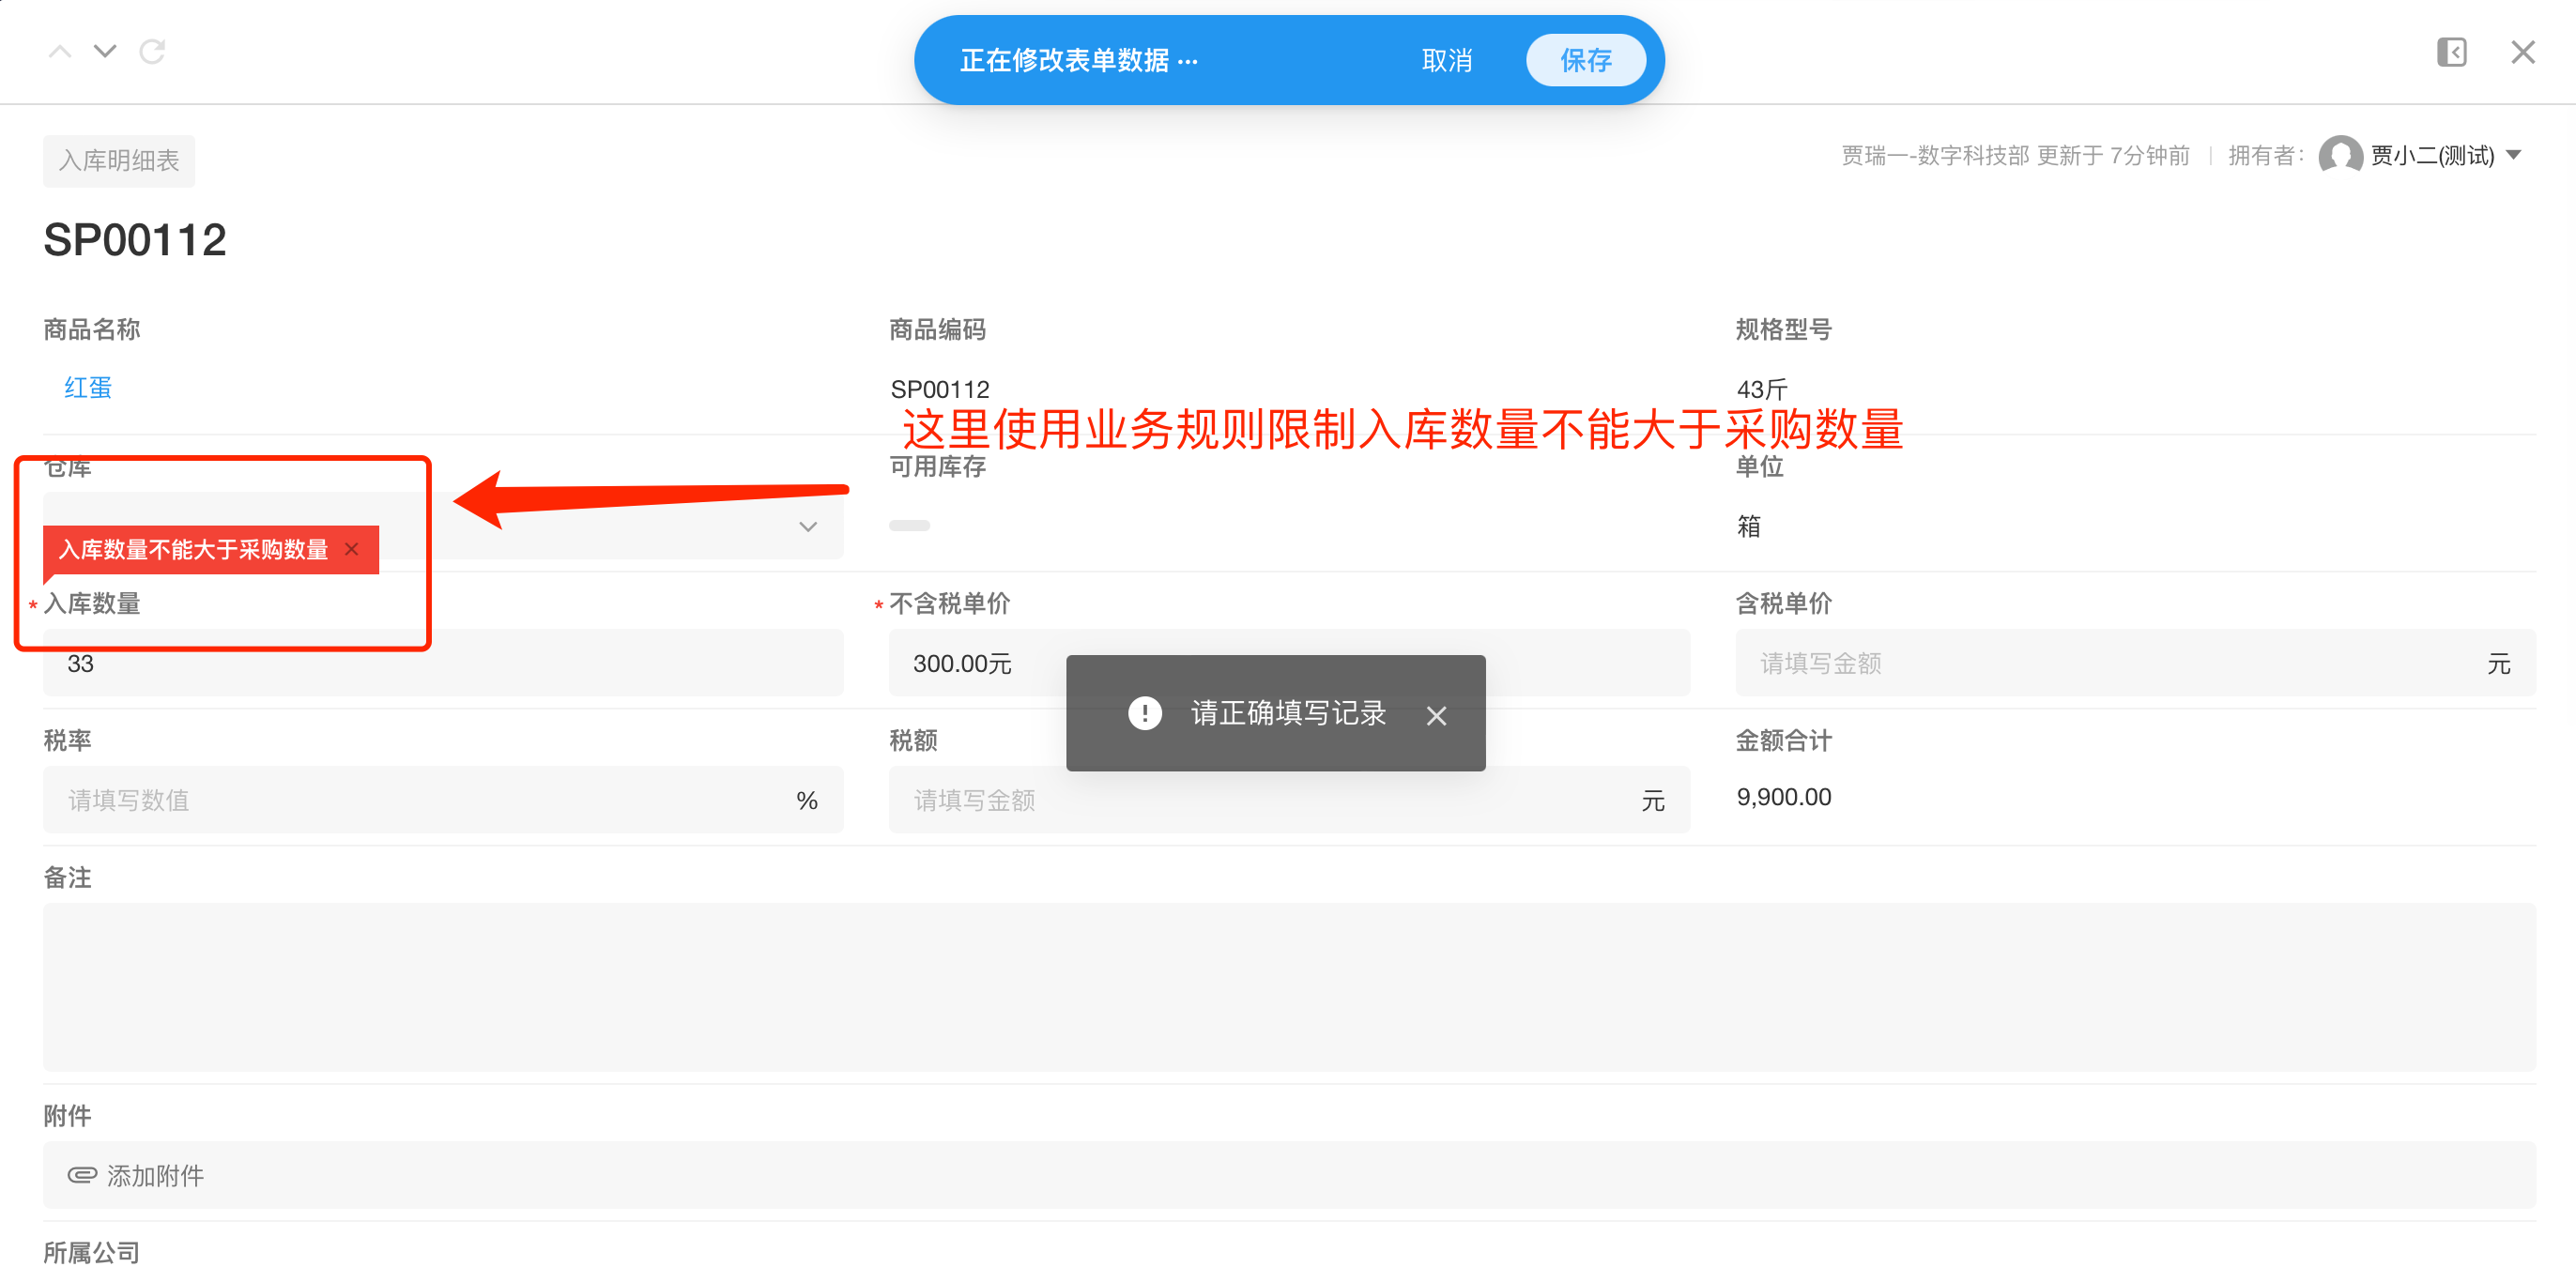Click the attachment clip icon beside 添加附件
The height and width of the screenshot is (1282, 2576).
(84, 1175)
